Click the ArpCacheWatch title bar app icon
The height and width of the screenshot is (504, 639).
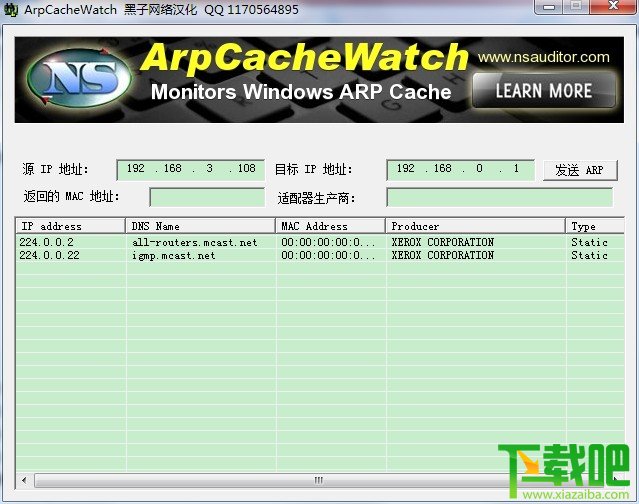tap(11, 9)
